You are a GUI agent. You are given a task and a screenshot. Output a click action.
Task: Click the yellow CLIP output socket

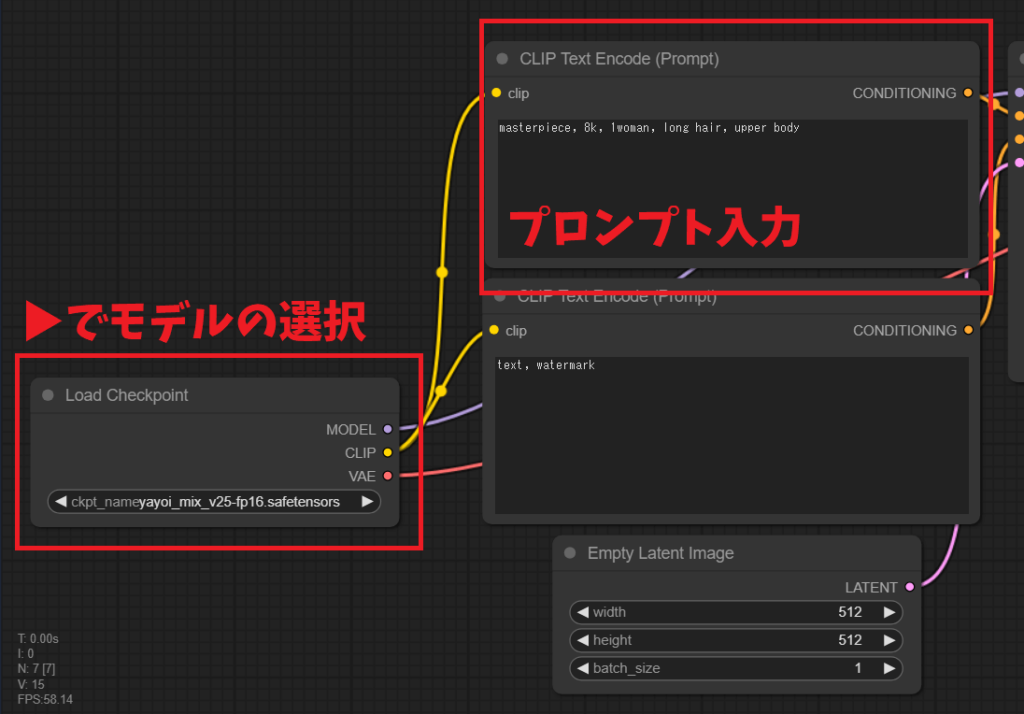tap(388, 453)
